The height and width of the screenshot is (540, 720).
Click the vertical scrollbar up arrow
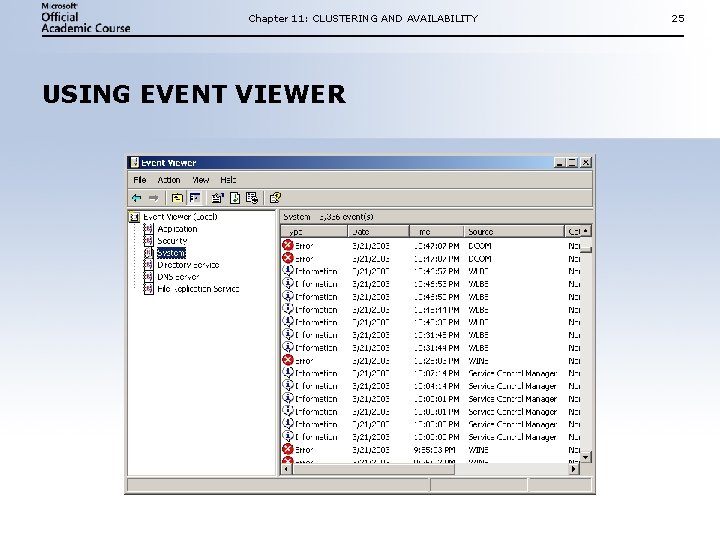point(585,231)
